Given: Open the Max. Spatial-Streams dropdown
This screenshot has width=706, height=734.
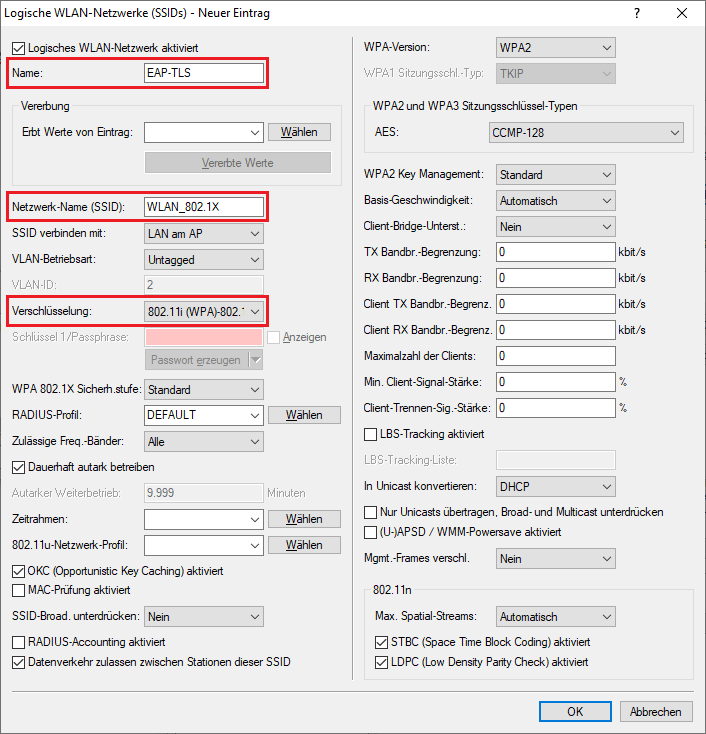Looking at the screenshot, I should (555, 617).
